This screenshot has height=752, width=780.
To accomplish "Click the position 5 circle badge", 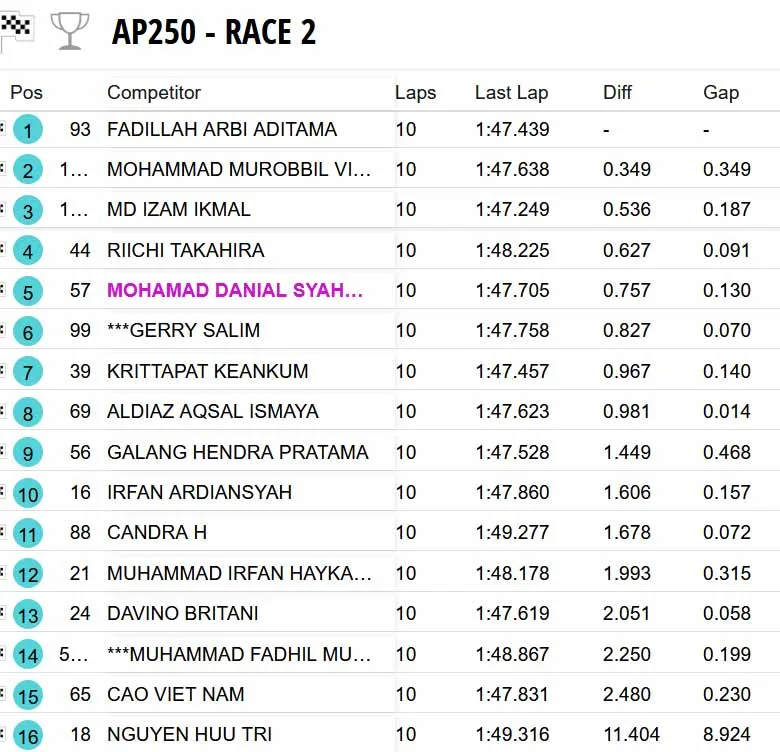I will tap(28, 292).
